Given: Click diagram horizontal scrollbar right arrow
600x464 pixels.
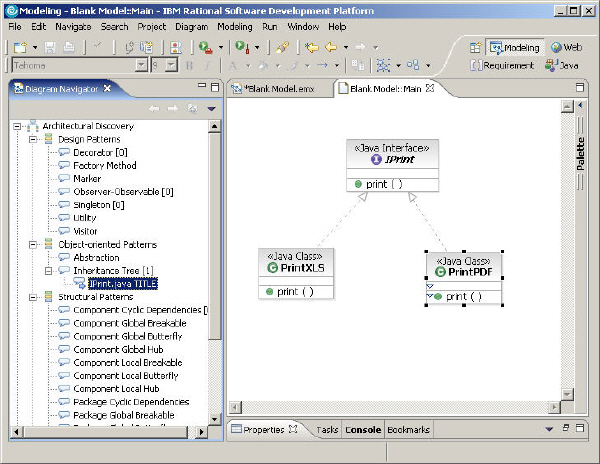Looking at the screenshot, I should 554,407.
